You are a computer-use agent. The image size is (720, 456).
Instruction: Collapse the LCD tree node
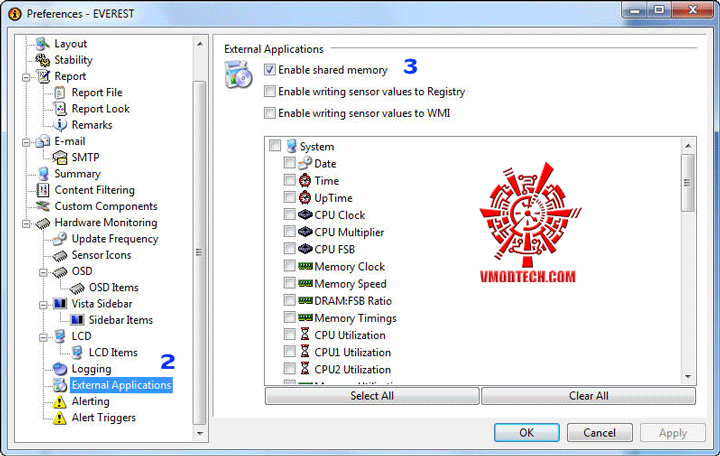tap(43, 338)
